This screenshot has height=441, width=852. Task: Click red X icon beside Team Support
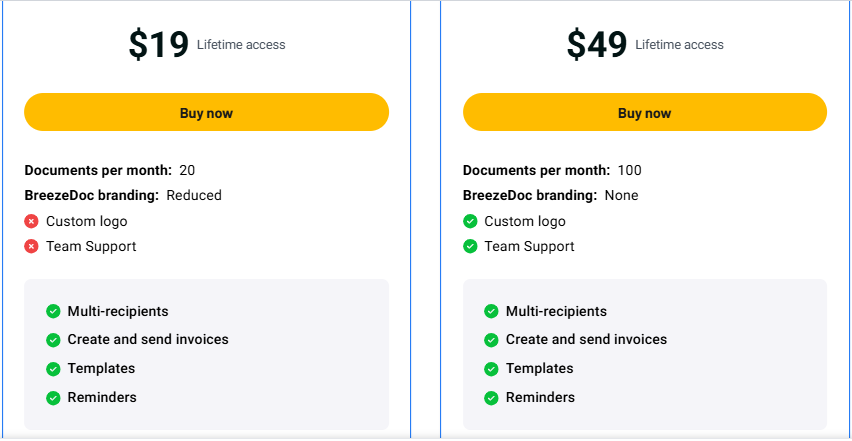(32, 246)
